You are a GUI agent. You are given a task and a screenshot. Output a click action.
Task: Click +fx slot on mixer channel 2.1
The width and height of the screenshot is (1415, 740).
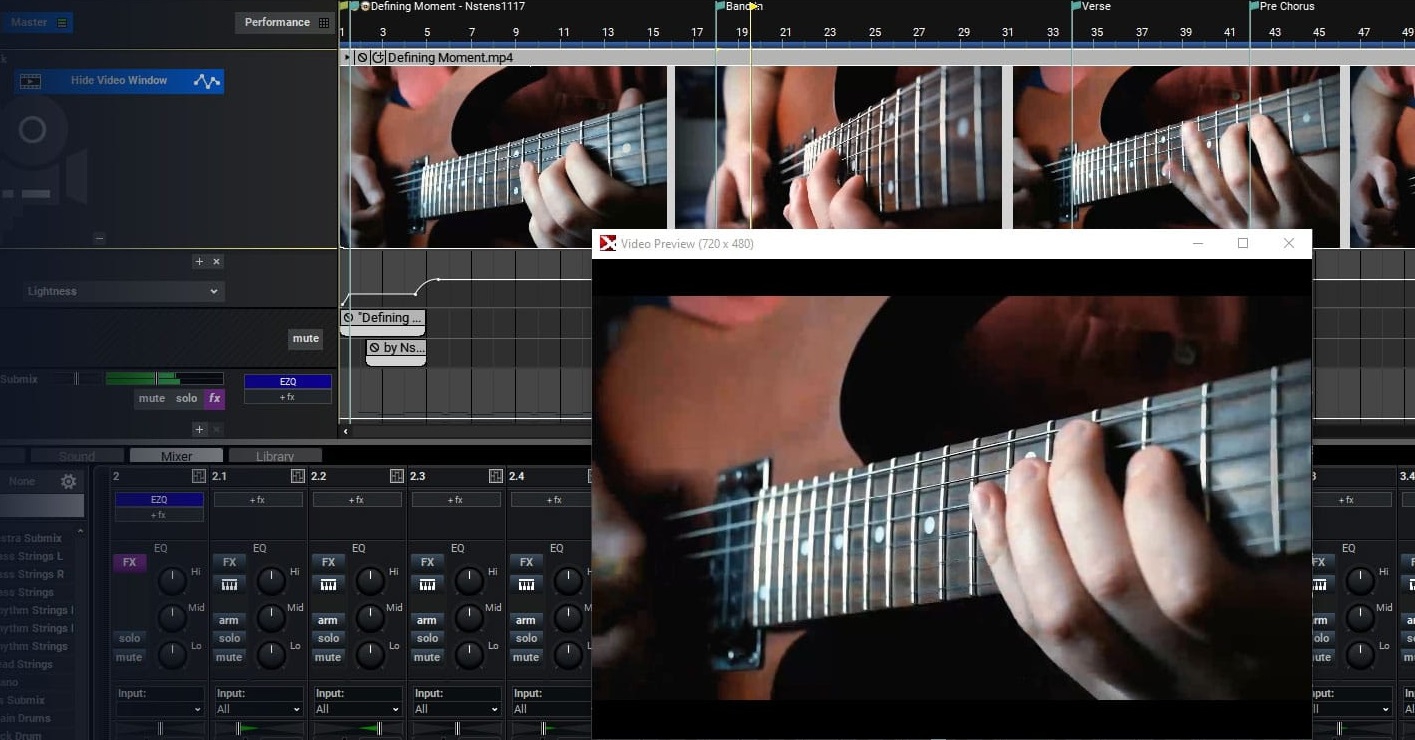coord(258,499)
